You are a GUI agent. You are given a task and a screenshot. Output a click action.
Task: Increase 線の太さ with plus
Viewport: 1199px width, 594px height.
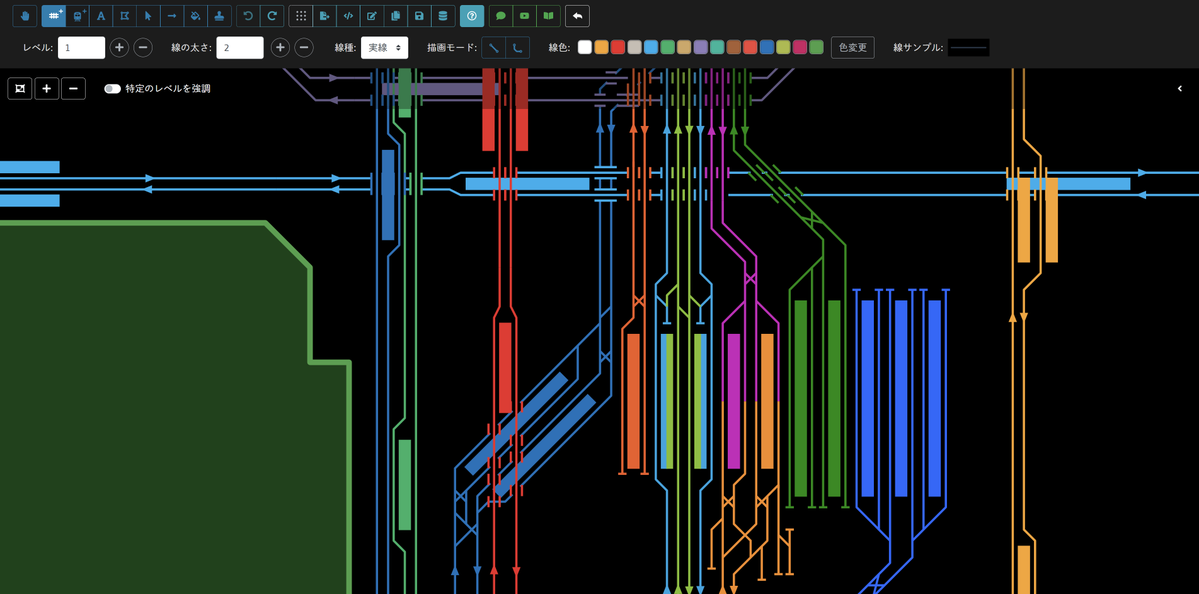pos(281,47)
